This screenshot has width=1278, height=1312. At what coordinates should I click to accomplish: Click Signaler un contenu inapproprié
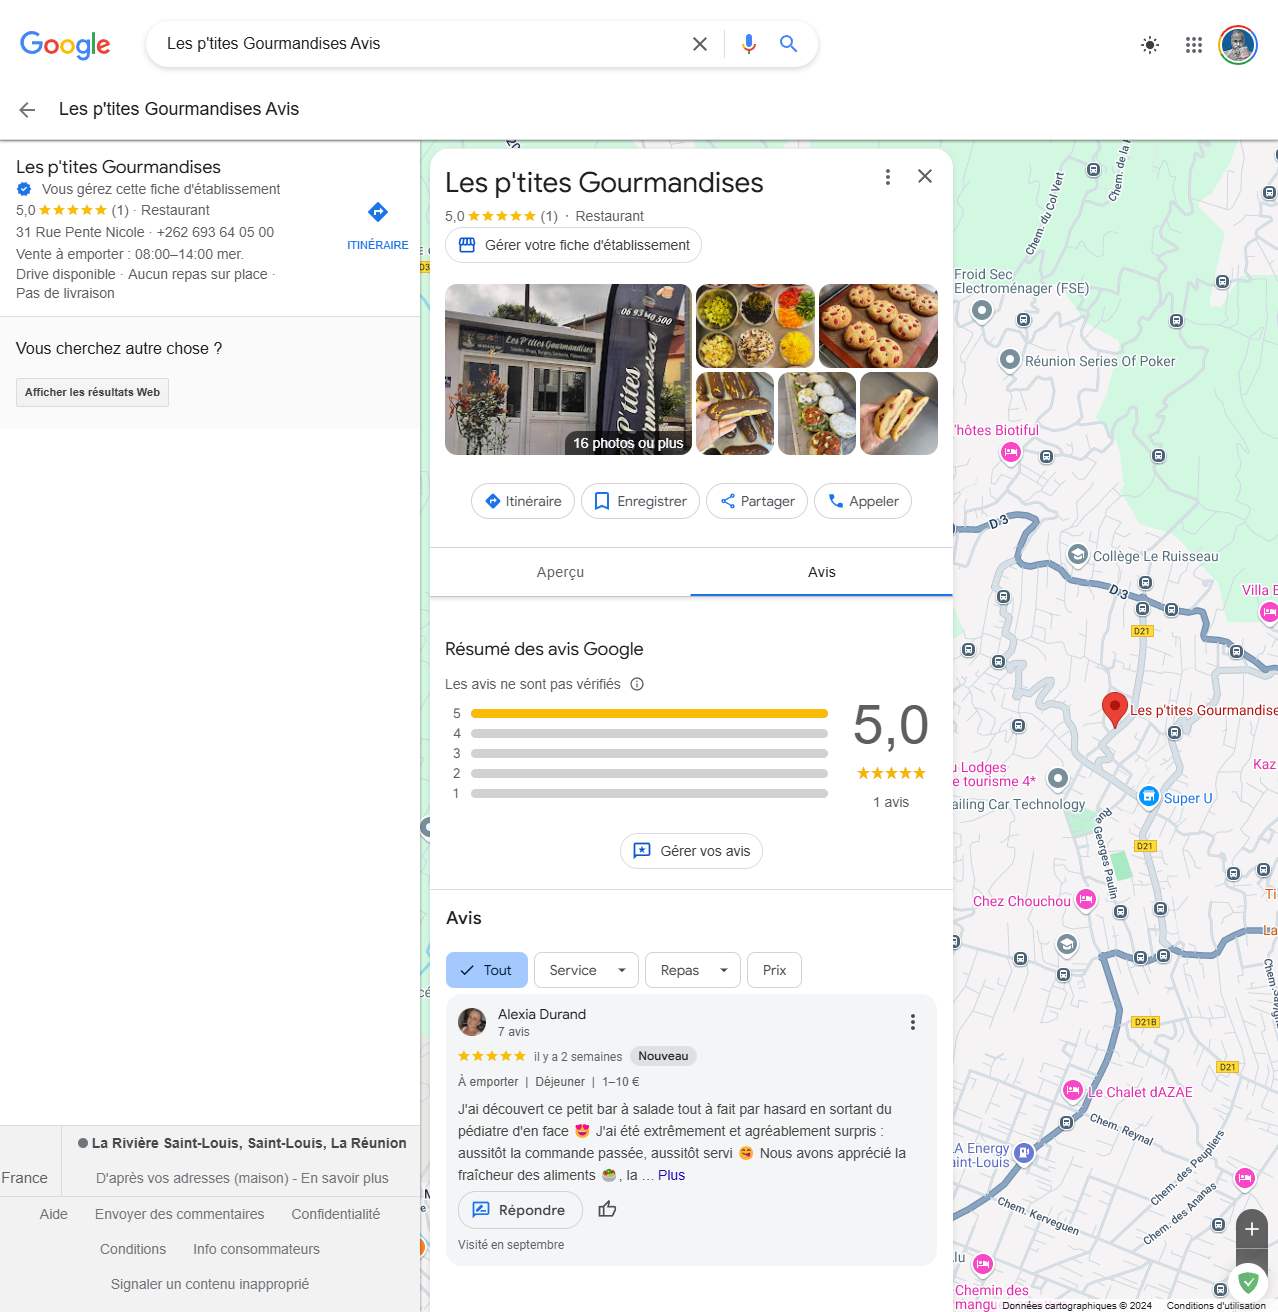[210, 1284]
